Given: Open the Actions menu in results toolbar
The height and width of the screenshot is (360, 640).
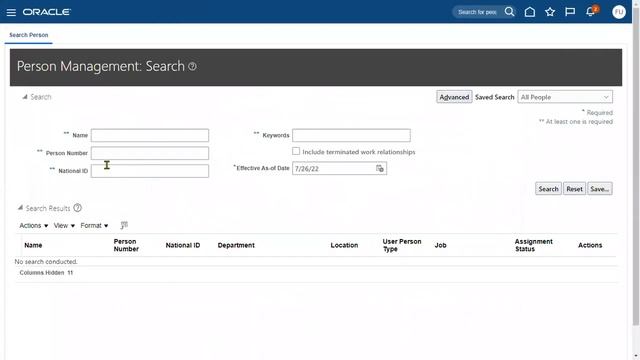Looking at the screenshot, I should 33,226.
